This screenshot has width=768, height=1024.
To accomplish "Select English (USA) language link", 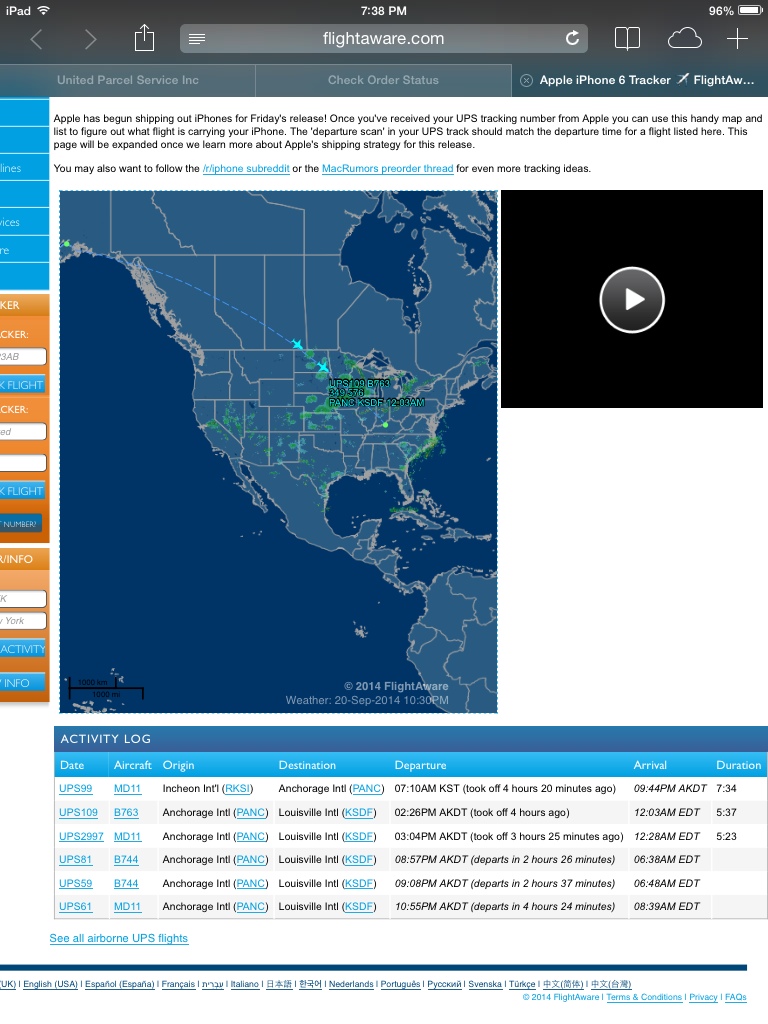I will pos(50,984).
